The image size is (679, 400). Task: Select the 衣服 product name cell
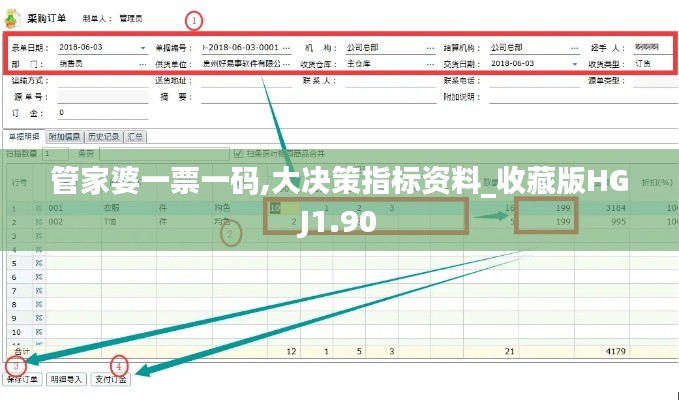(x=129, y=208)
